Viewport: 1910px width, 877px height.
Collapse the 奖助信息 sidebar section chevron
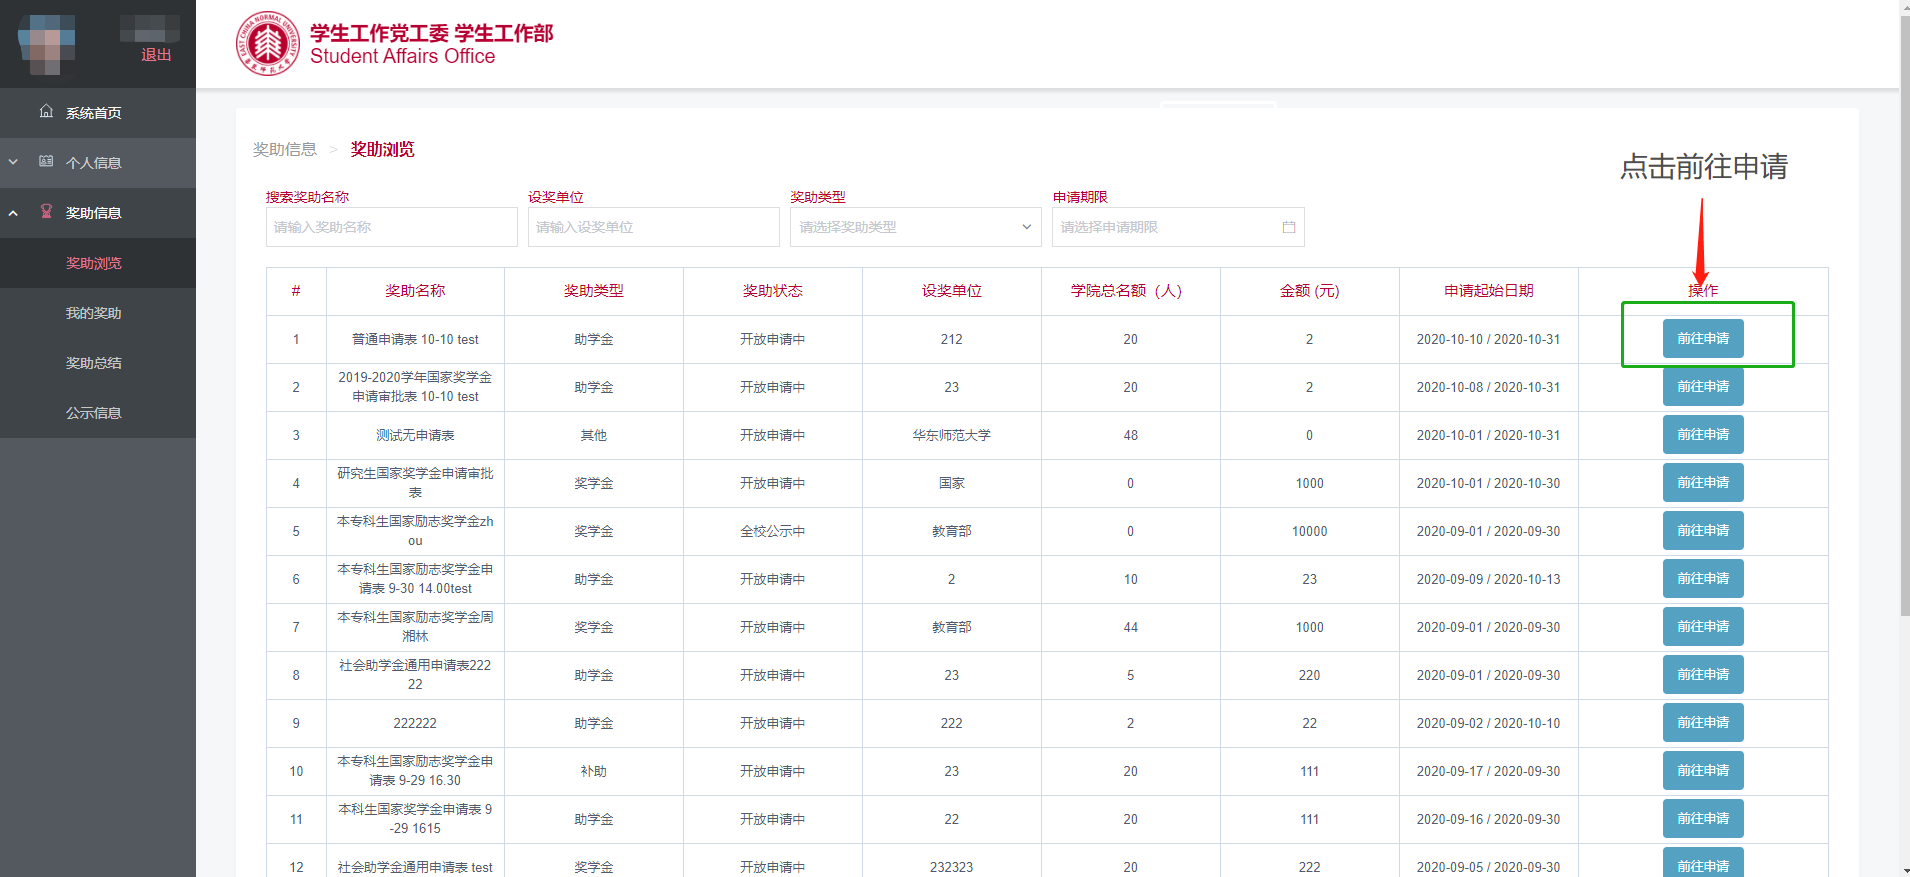[x=13, y=213]
